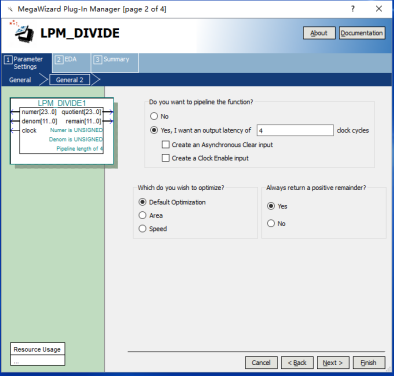Click Finish to complete the wizard
Viewport: 395px width, 376px height.
tap(369, 363)
